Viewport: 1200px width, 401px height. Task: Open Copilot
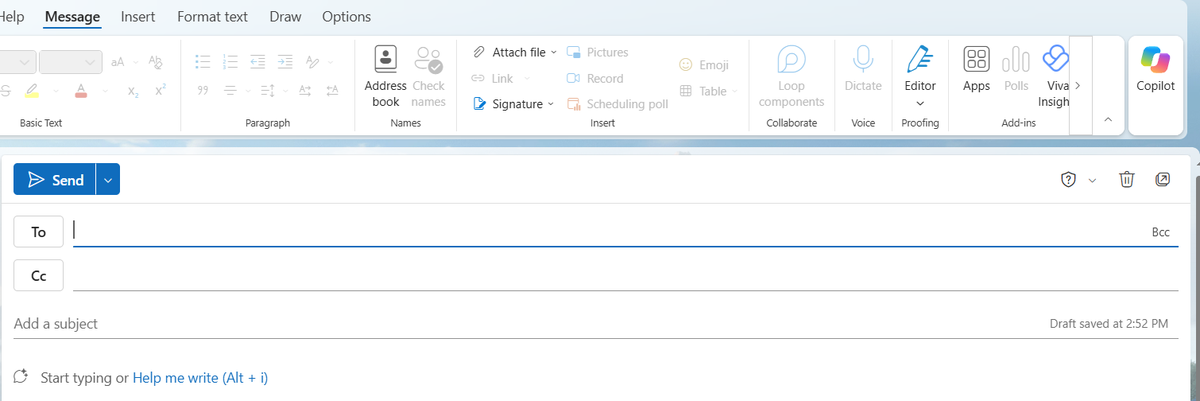point(1156,70)
